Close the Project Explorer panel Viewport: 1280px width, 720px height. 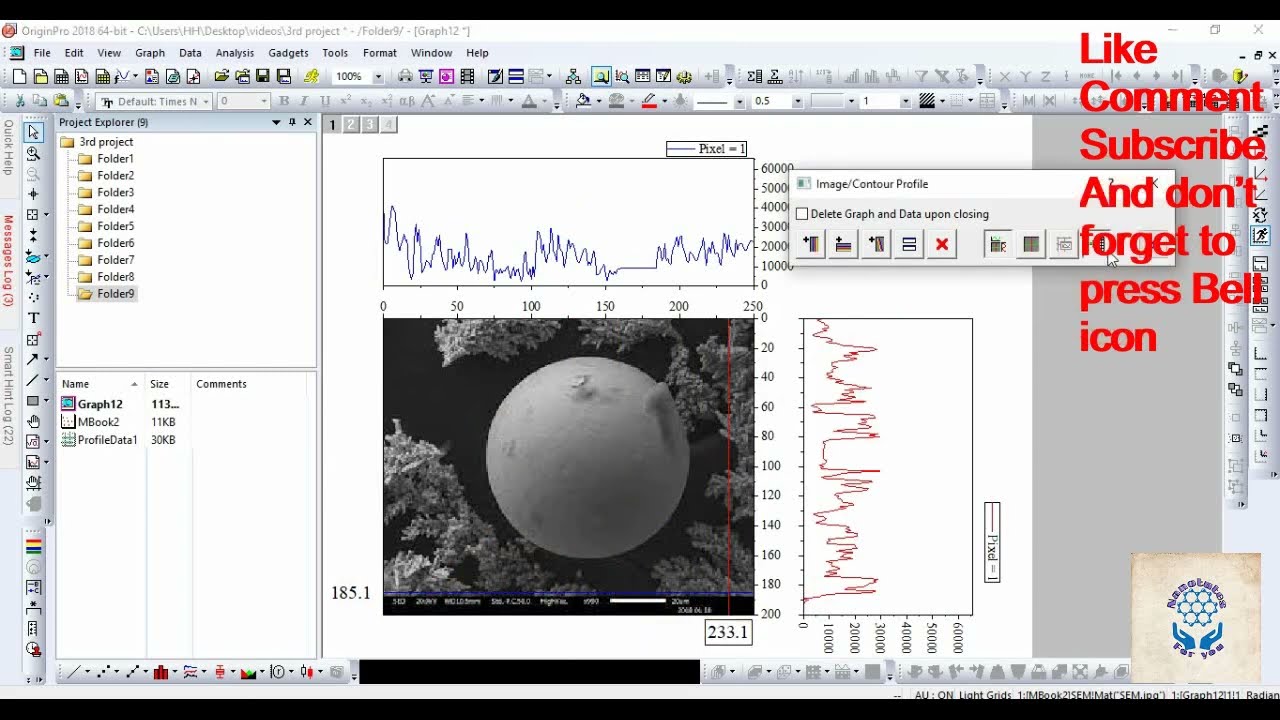click(307, 122)
